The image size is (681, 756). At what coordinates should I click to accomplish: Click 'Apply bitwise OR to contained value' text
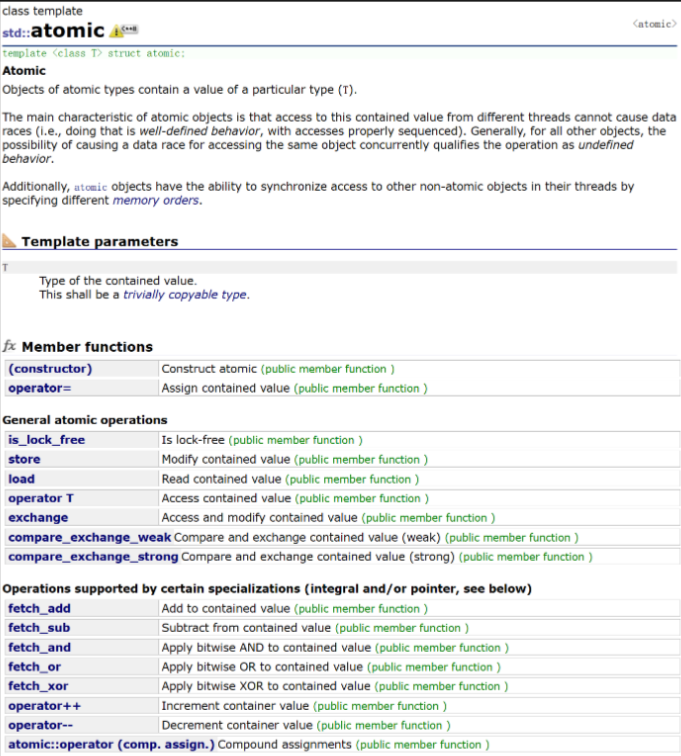pos(262,667)
